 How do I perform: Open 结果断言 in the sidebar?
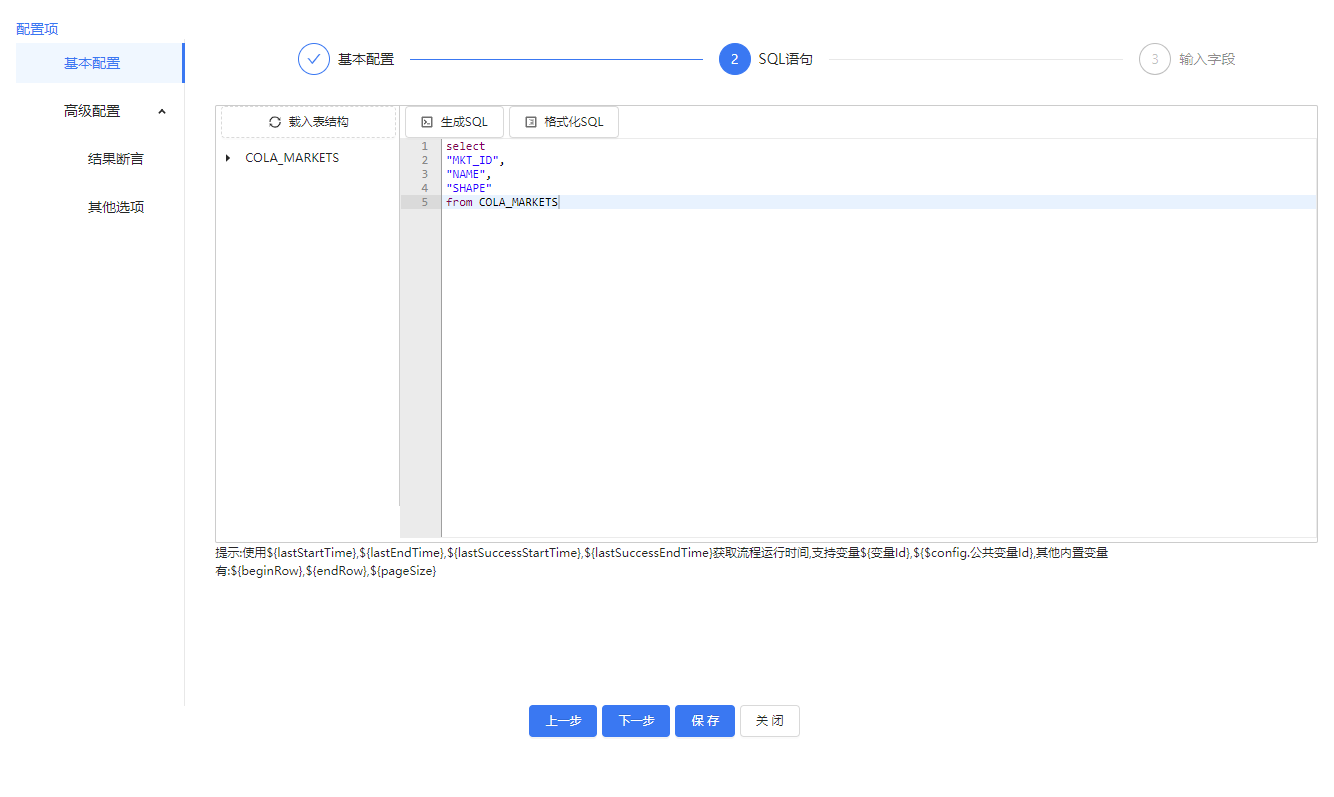(x=116, y=159)
